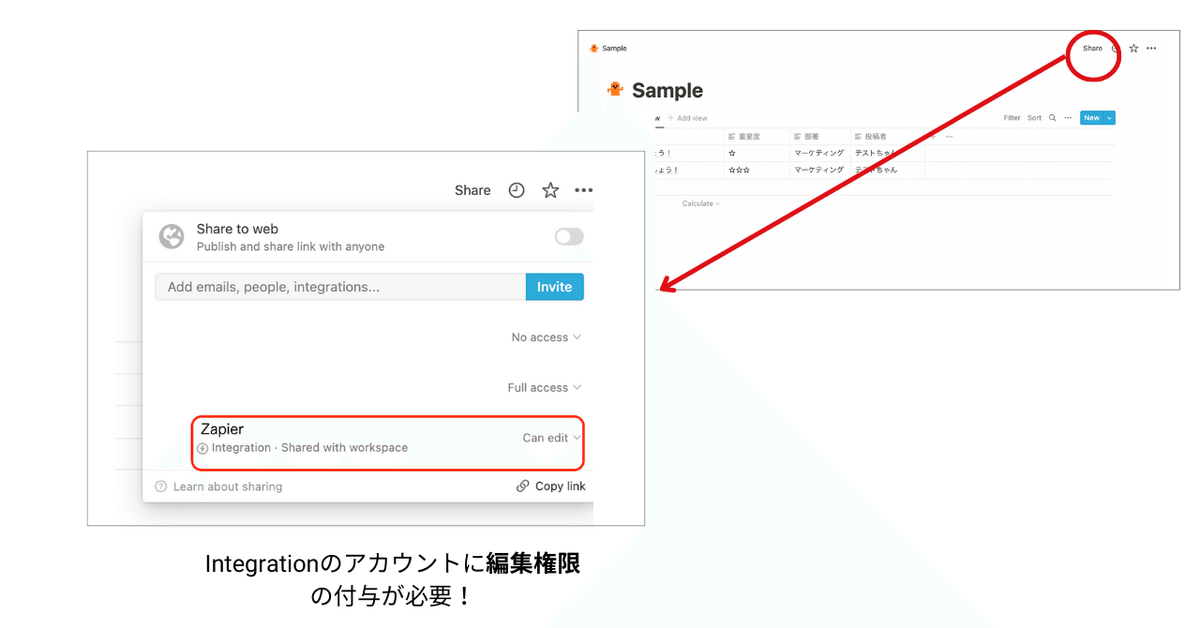Viewport: 1200px width, 628px height.
Task: Click 'Publish and share link with anyone' text
Action: (x=290, y=246)
